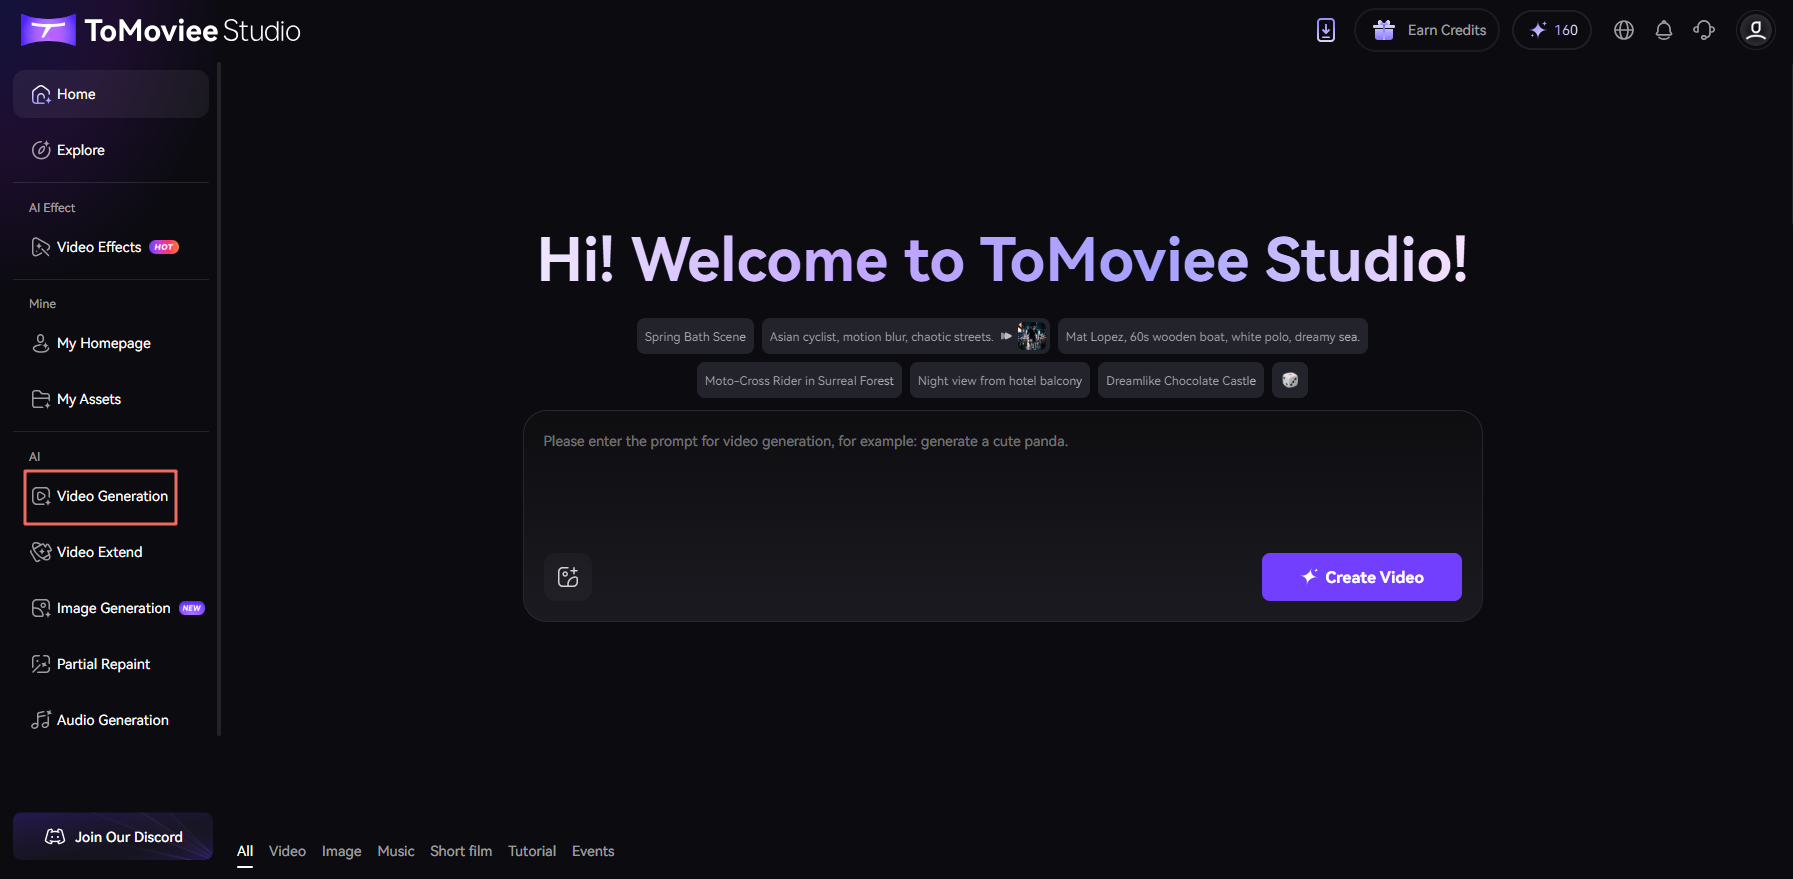Open the customer support headset icon
The width and height of the screenshot is (1793, 879).
coord(1704,30)
